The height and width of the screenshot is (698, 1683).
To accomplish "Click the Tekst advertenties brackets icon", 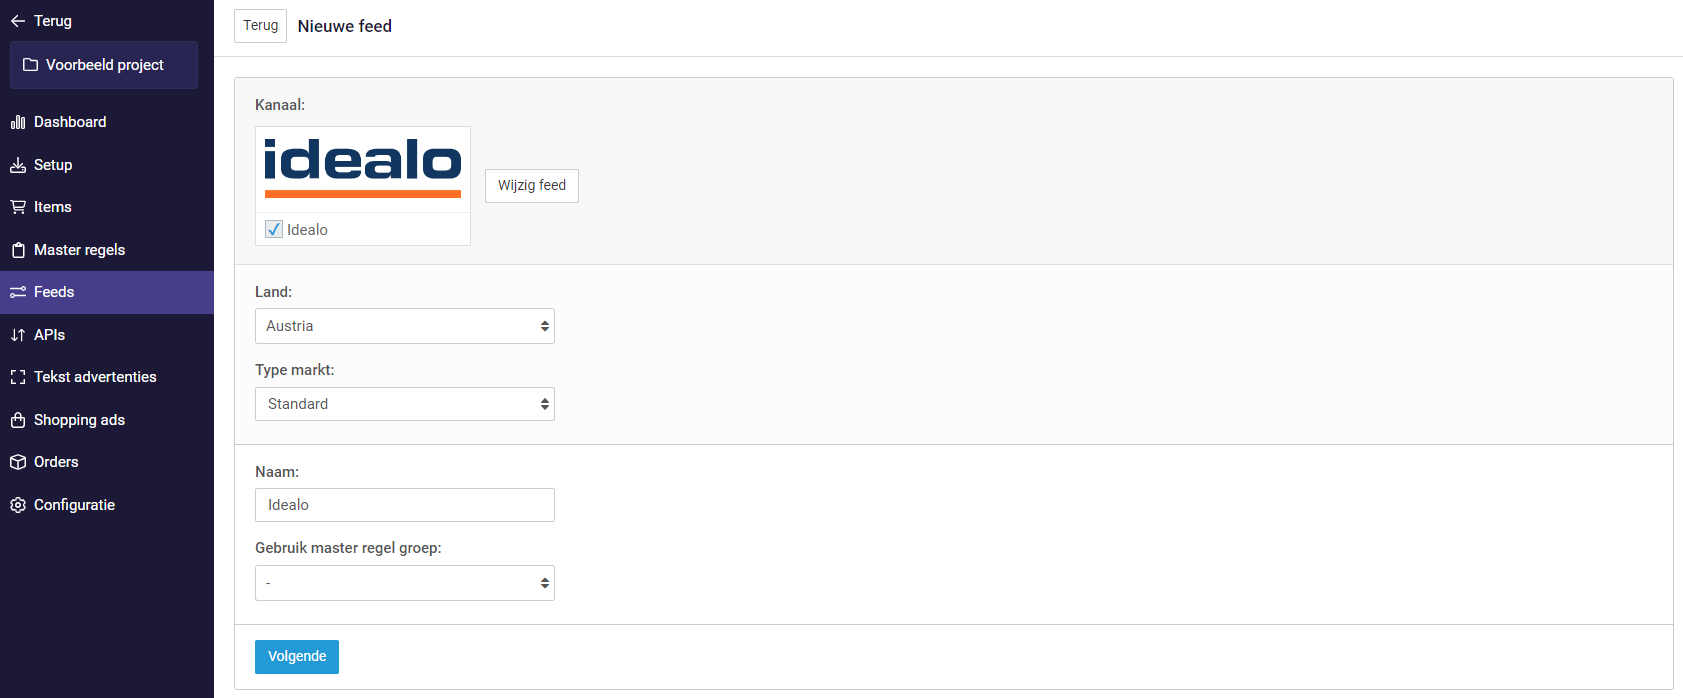I will pos(18,377).
